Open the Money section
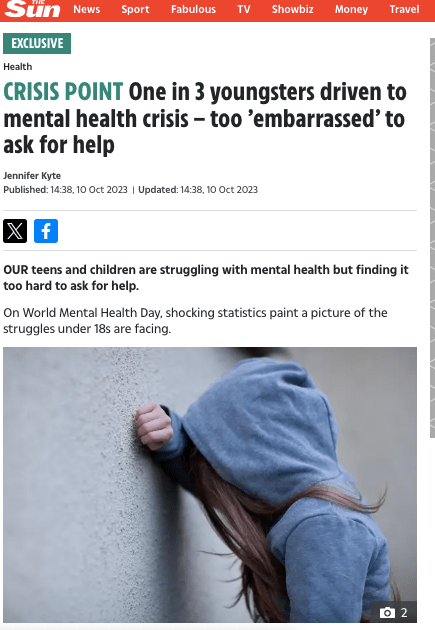The height and width of the screenshot is (630, 435). coord(351,9)
